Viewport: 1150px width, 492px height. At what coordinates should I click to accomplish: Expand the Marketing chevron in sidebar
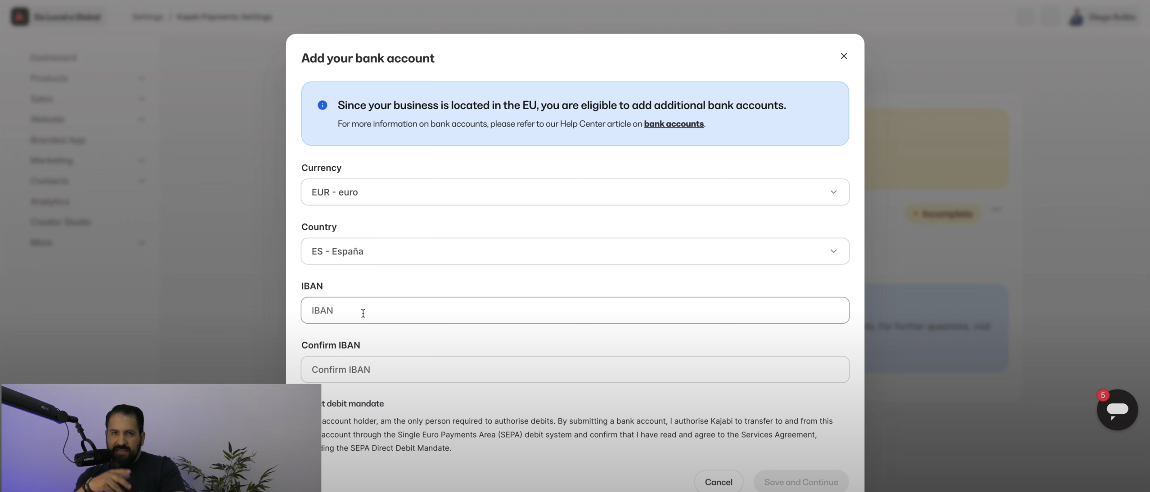[x=142, y=161]
